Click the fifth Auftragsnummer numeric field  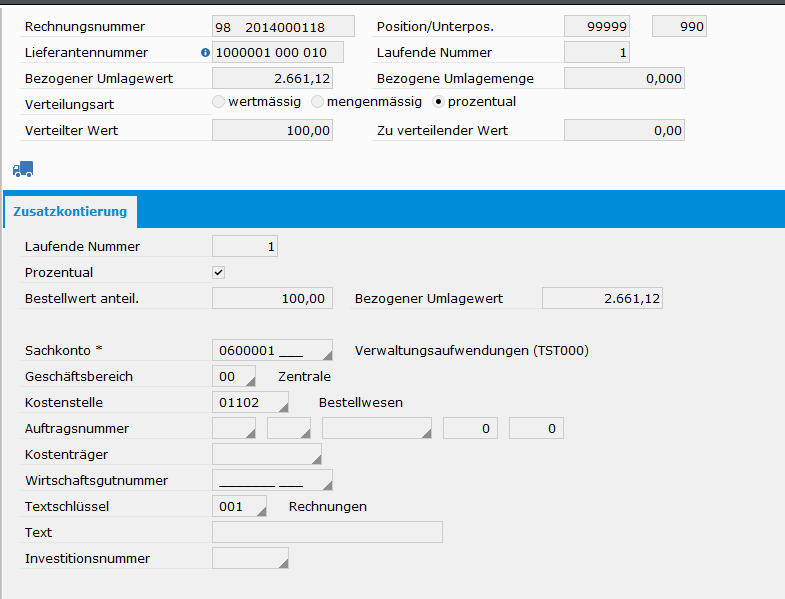[x=536, y=428]
